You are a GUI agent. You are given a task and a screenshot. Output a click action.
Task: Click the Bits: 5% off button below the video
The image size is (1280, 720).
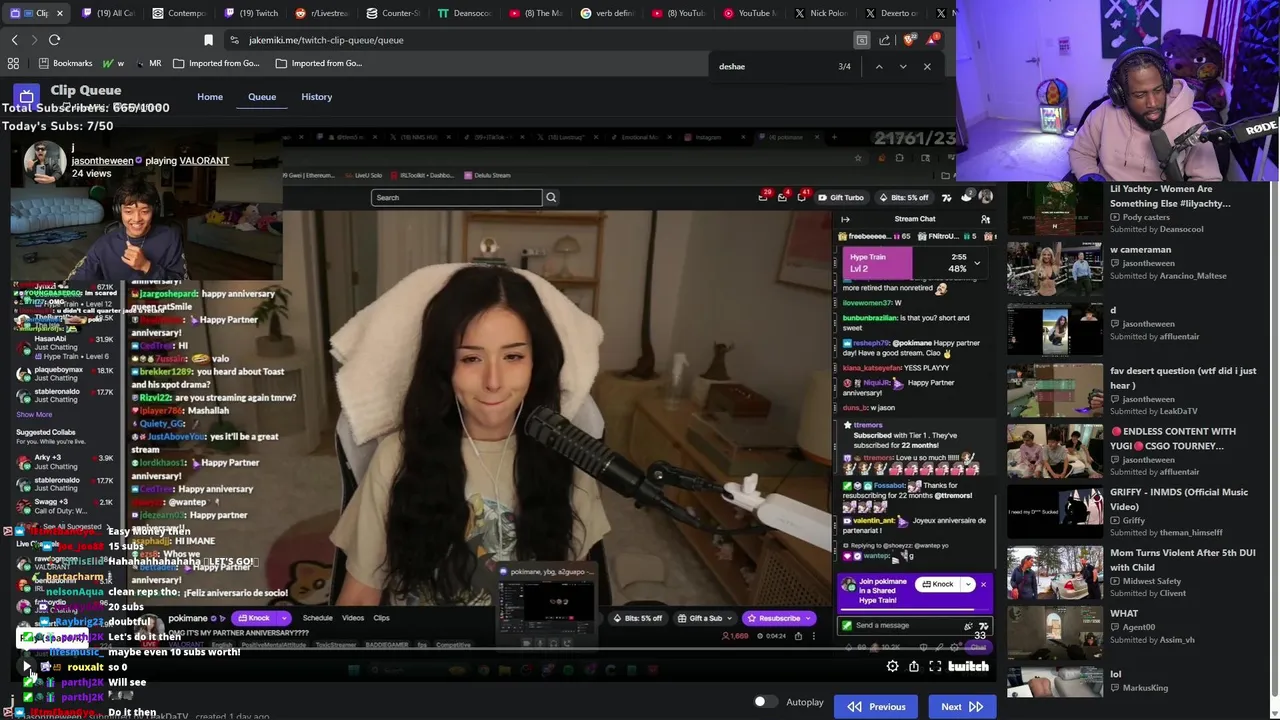tap(638, 618)
